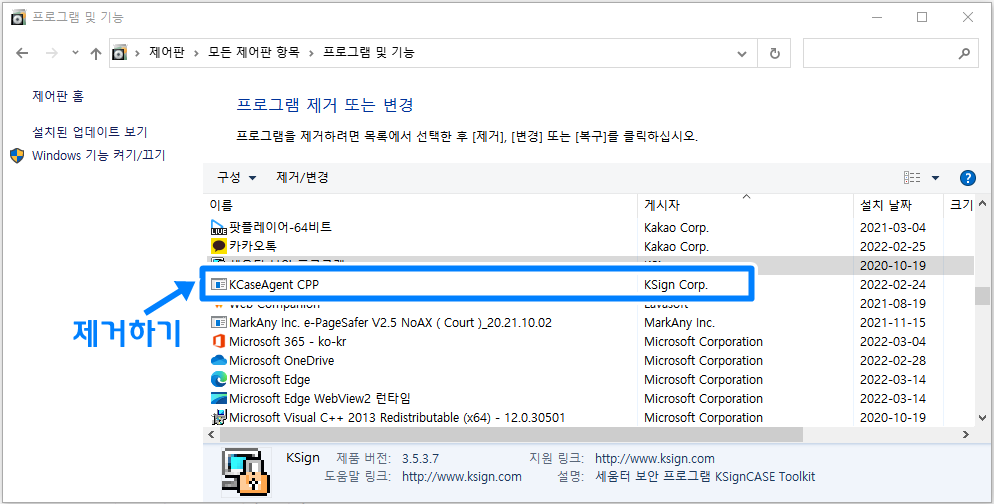Viewport: 994px width, 504px height.
Task: Click install date 2021-11-15
Action: 893,322
